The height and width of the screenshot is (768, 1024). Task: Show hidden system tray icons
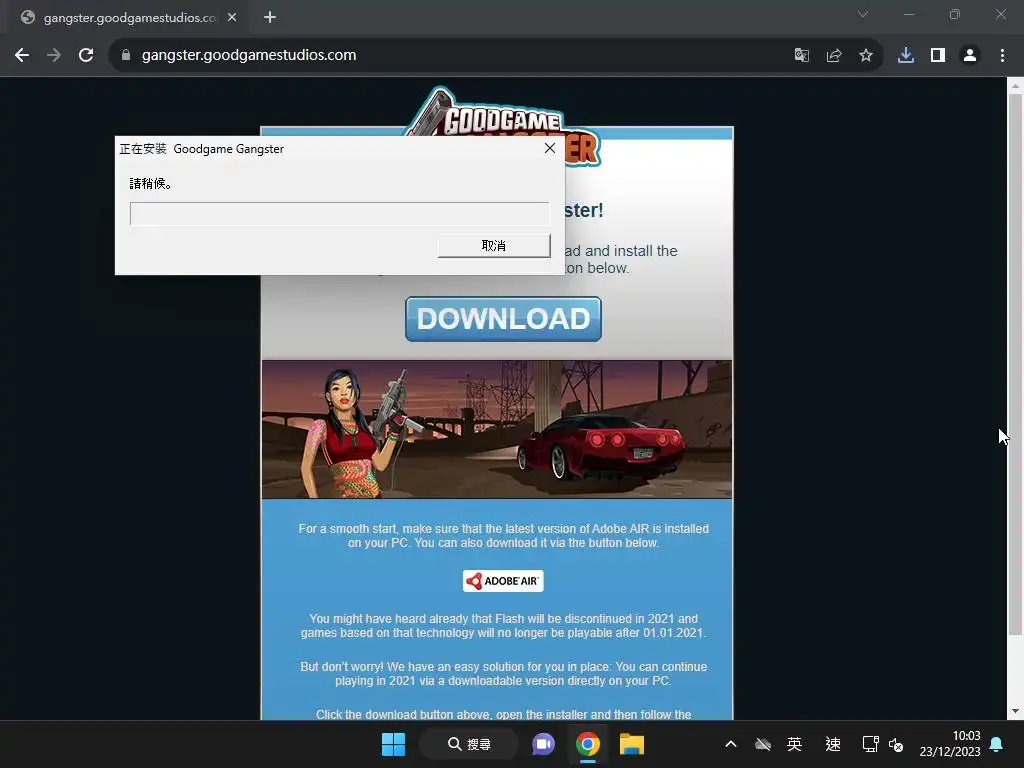point(731,744)
